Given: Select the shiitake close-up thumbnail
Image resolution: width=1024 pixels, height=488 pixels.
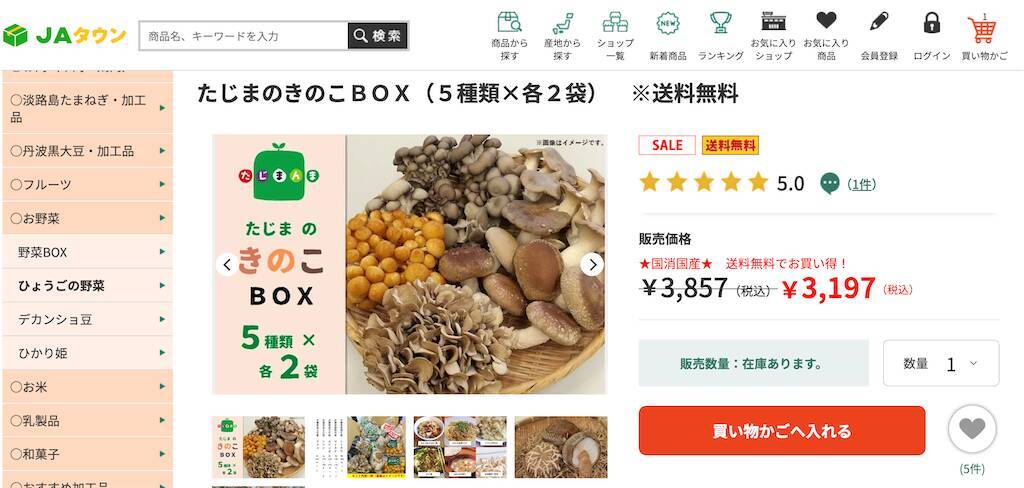Looking at the screenshot, I should point(561,447).
